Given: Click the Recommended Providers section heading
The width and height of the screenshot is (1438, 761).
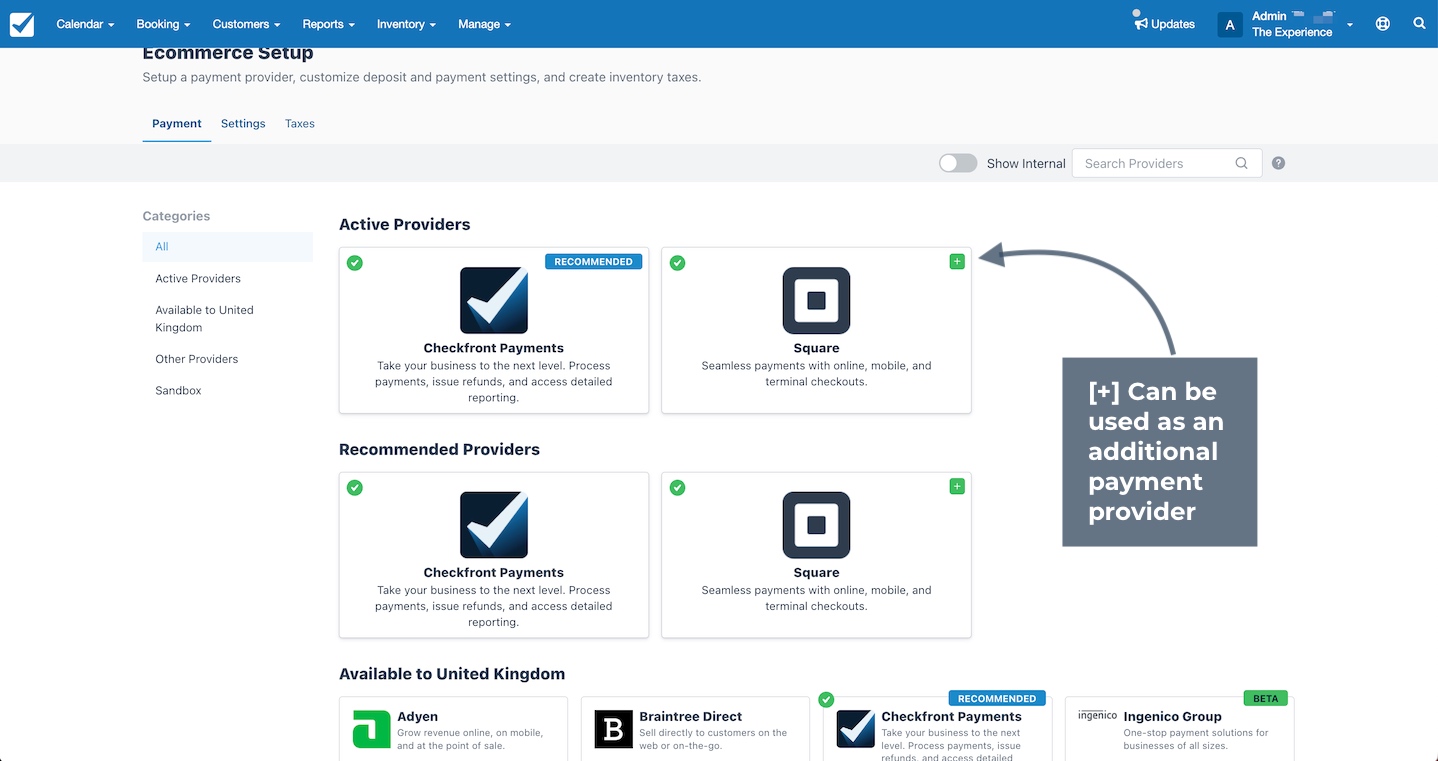Looking at the screenshot, I should (x=439, y=450).
